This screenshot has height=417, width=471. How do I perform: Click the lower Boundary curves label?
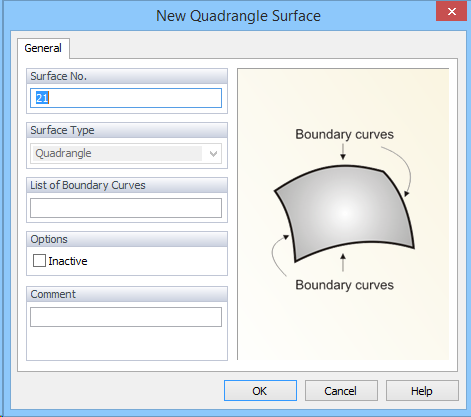point(344,285)
